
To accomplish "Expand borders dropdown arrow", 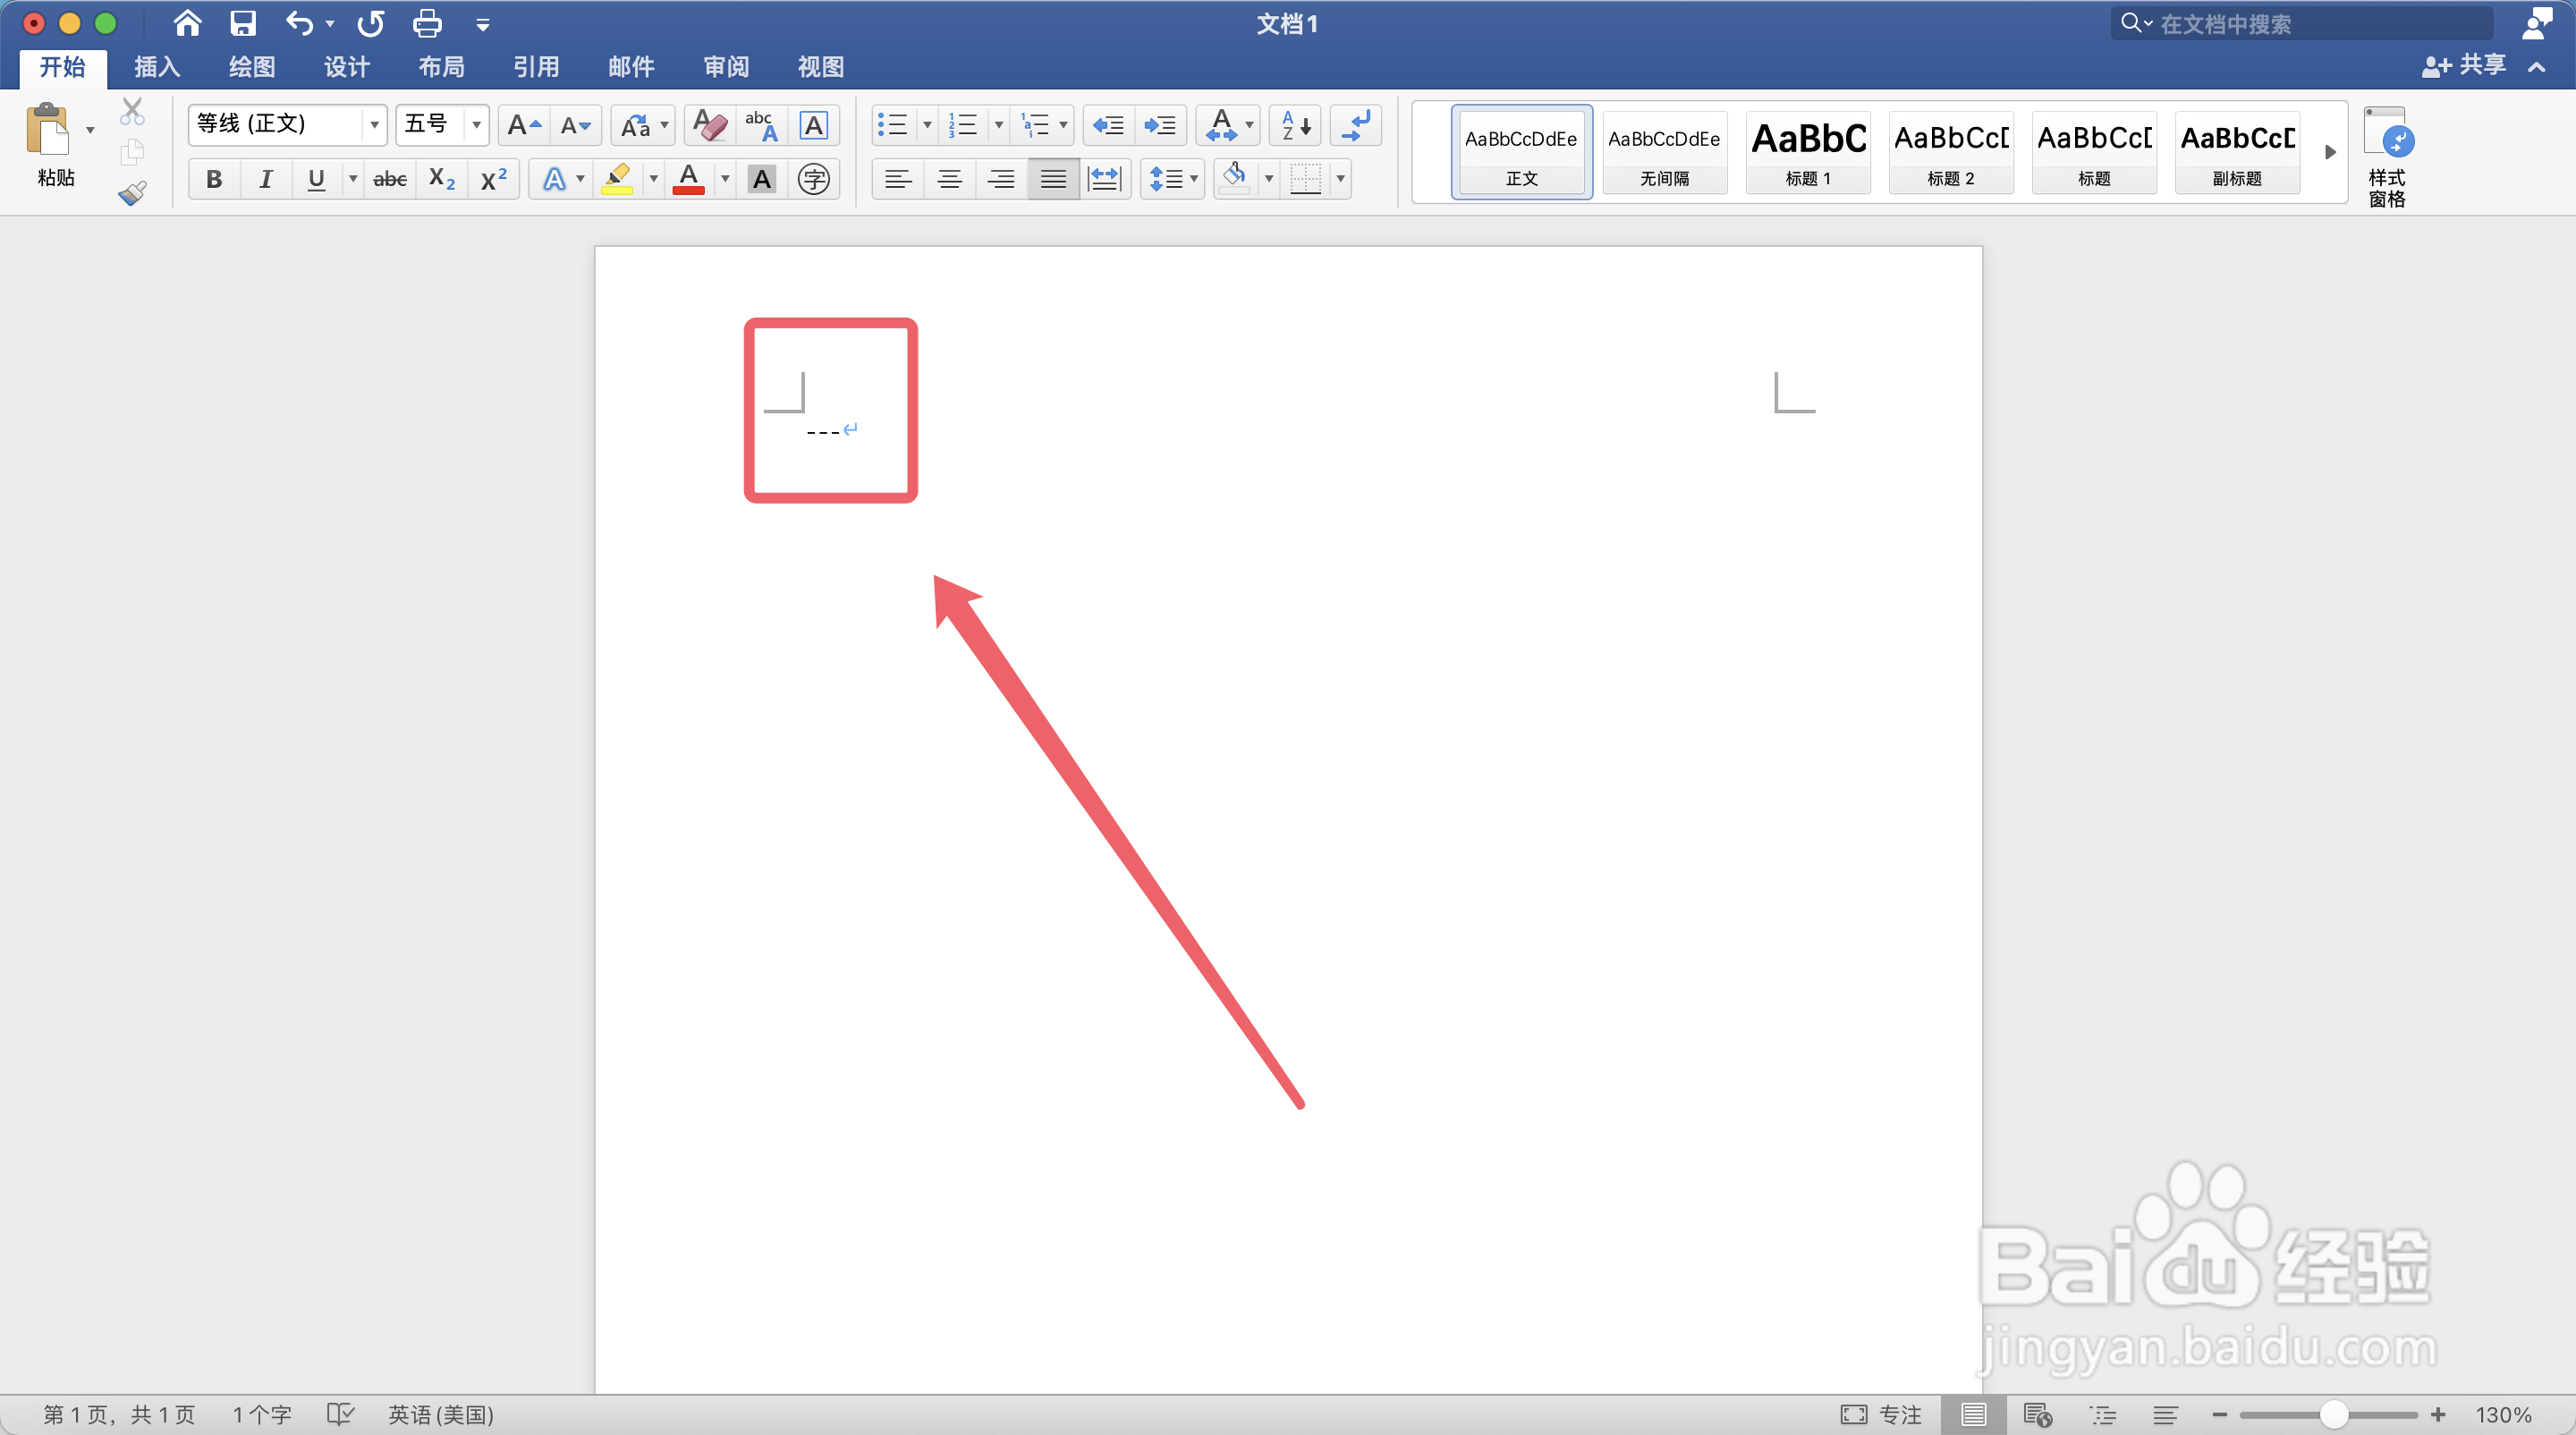I will (x=1340, y=179).
